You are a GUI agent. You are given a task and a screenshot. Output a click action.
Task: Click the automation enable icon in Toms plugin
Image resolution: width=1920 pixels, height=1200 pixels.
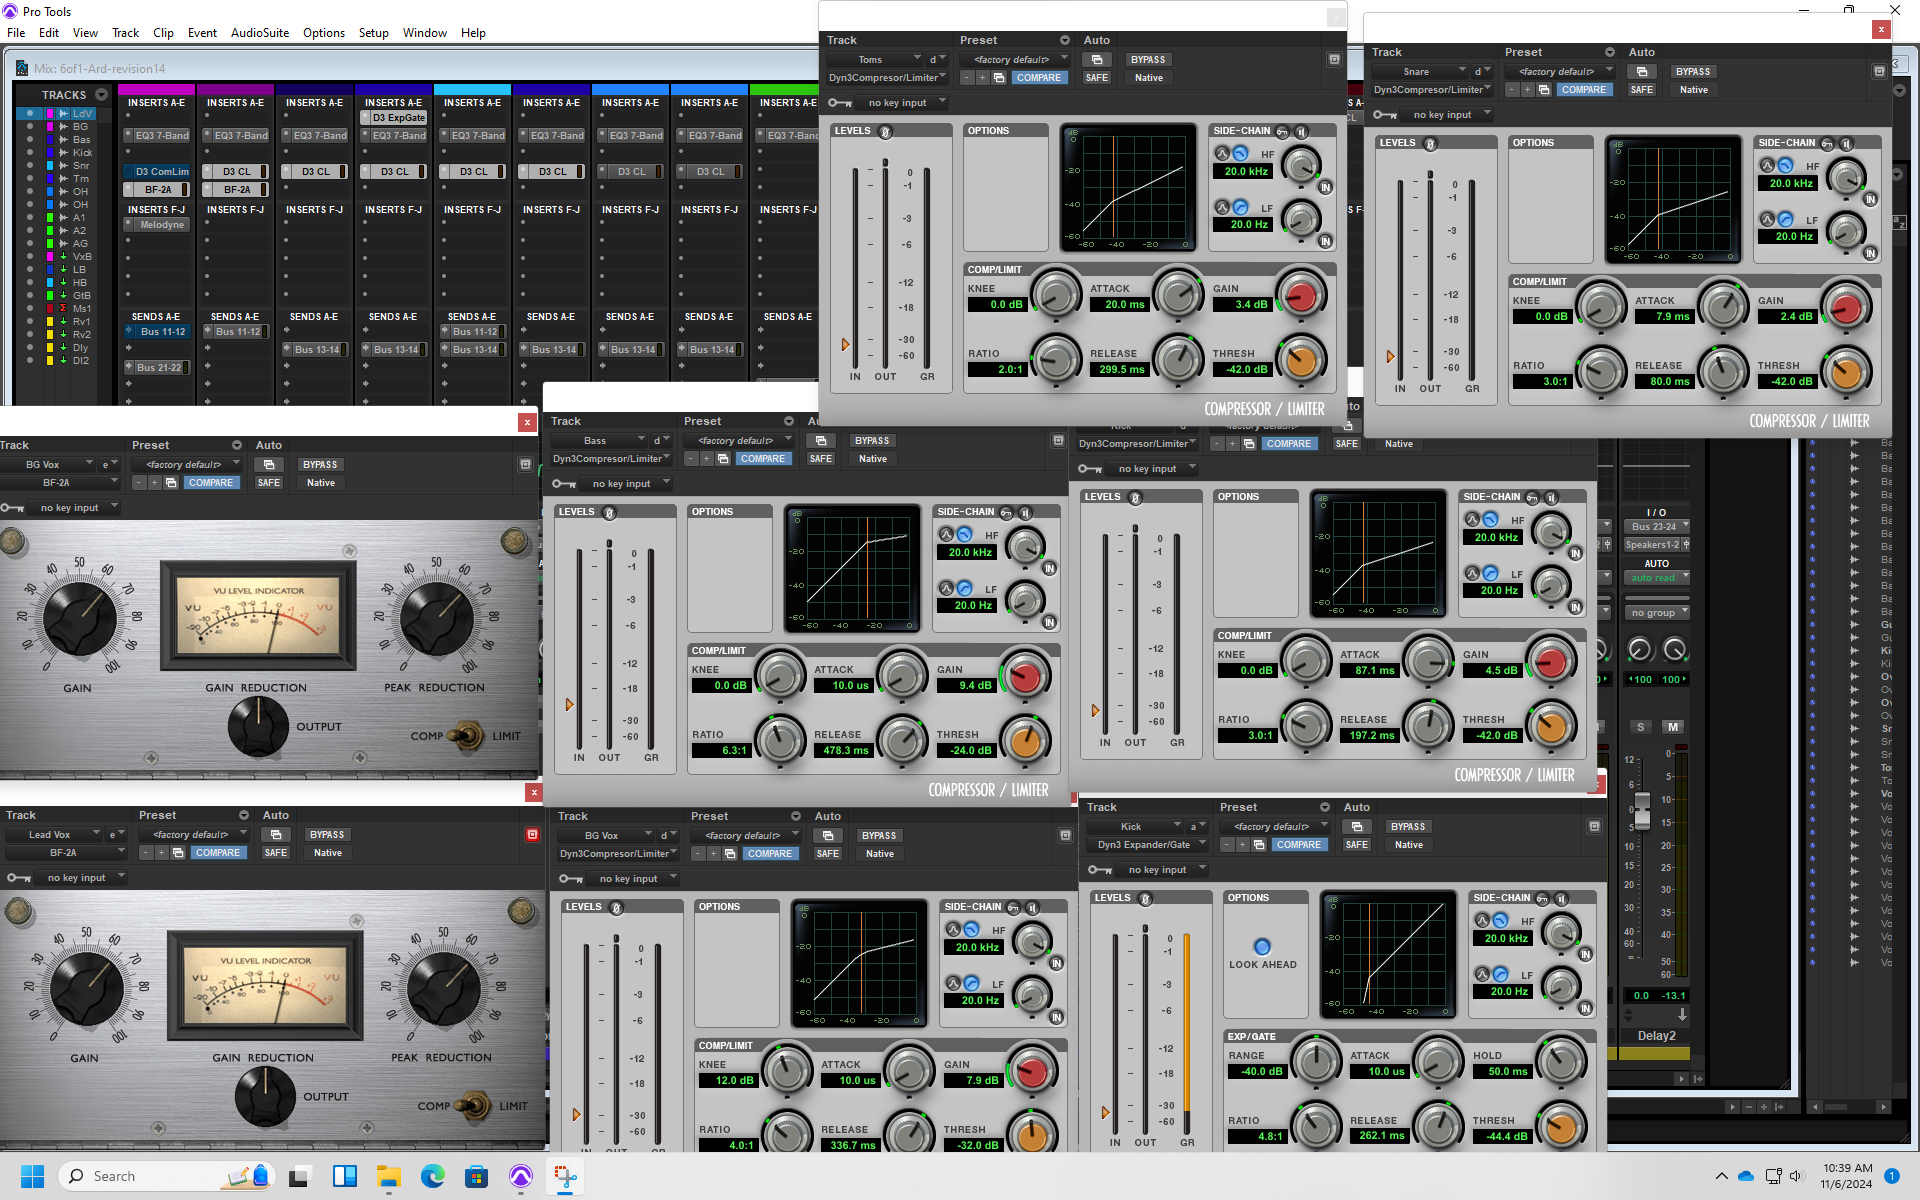click(x=1097, y=60)
